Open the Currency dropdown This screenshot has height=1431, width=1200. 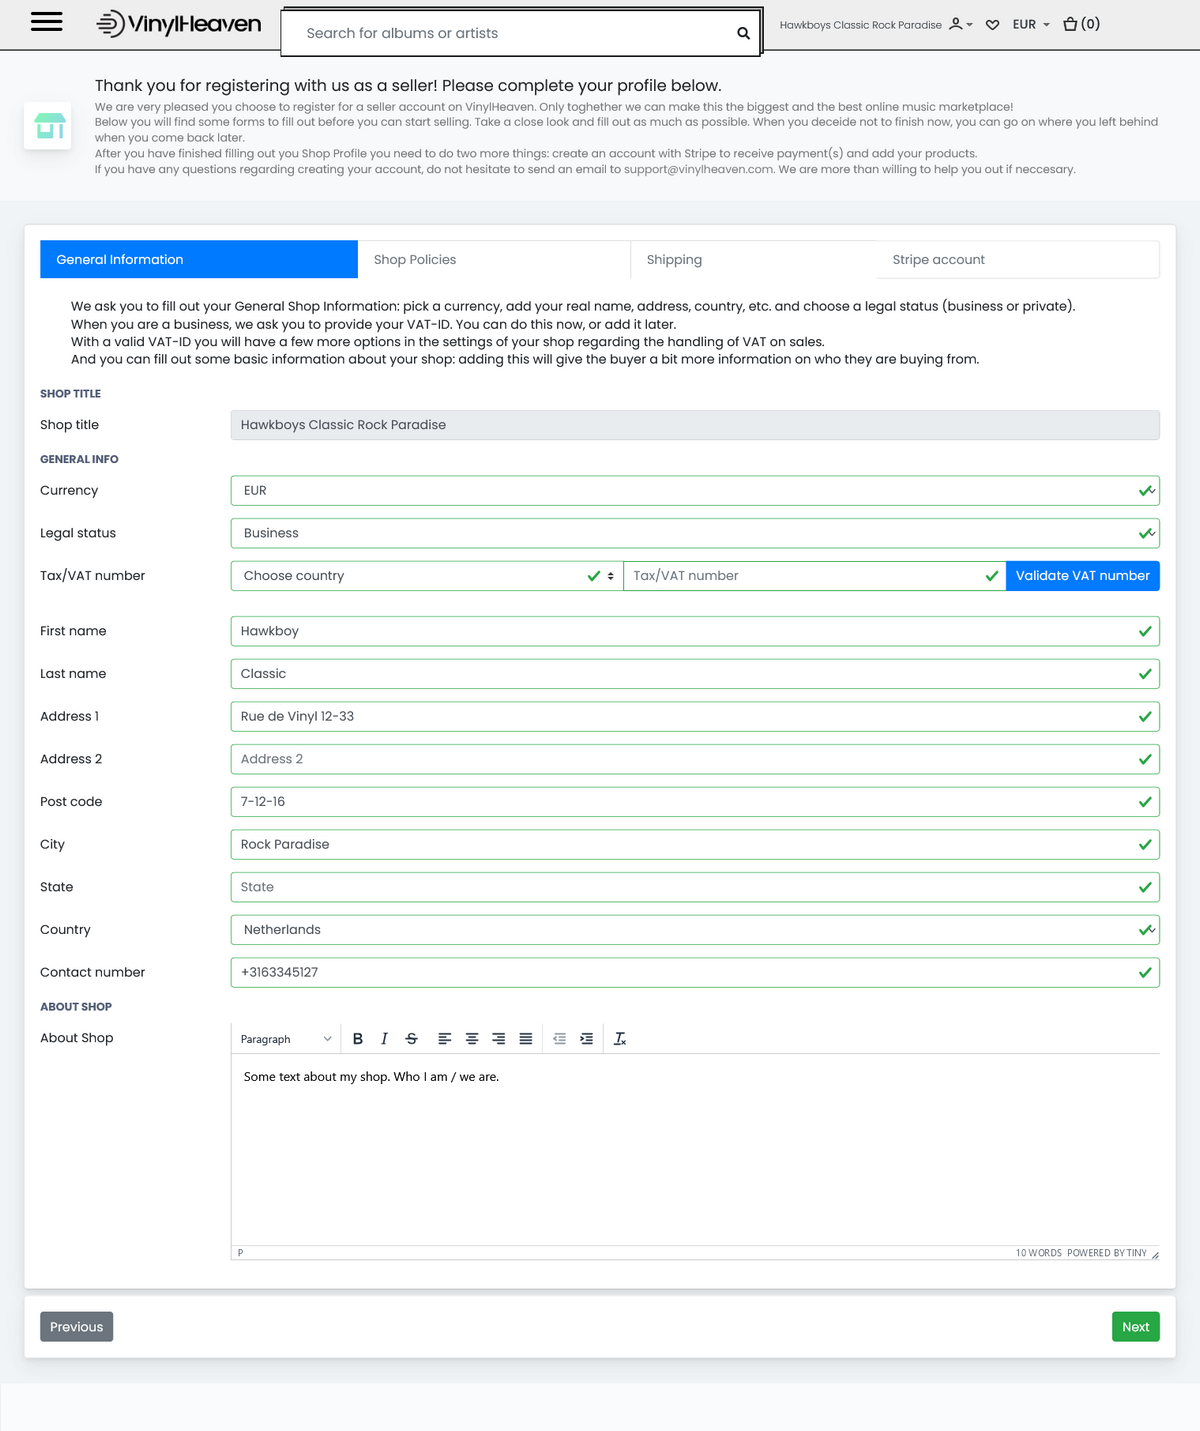coord(694,491)
